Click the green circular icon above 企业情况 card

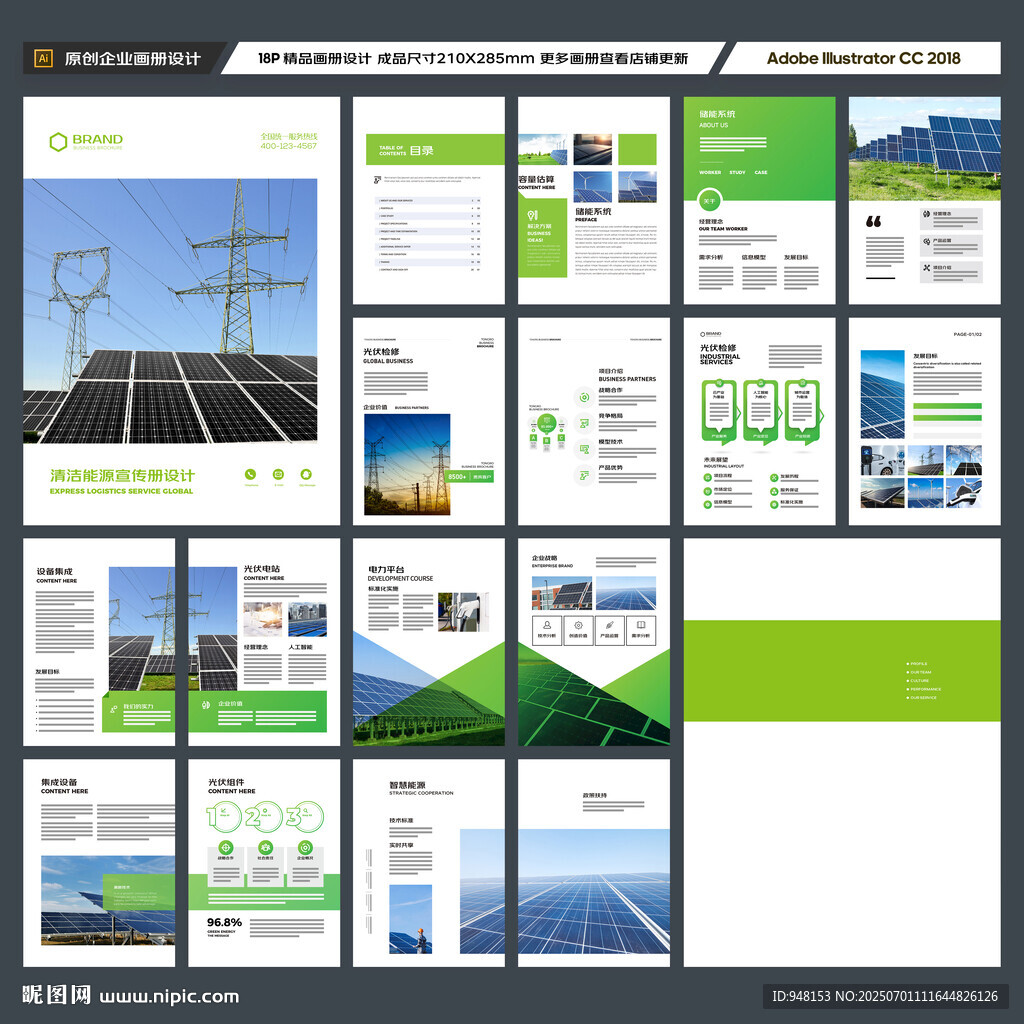tap(305, 847)
